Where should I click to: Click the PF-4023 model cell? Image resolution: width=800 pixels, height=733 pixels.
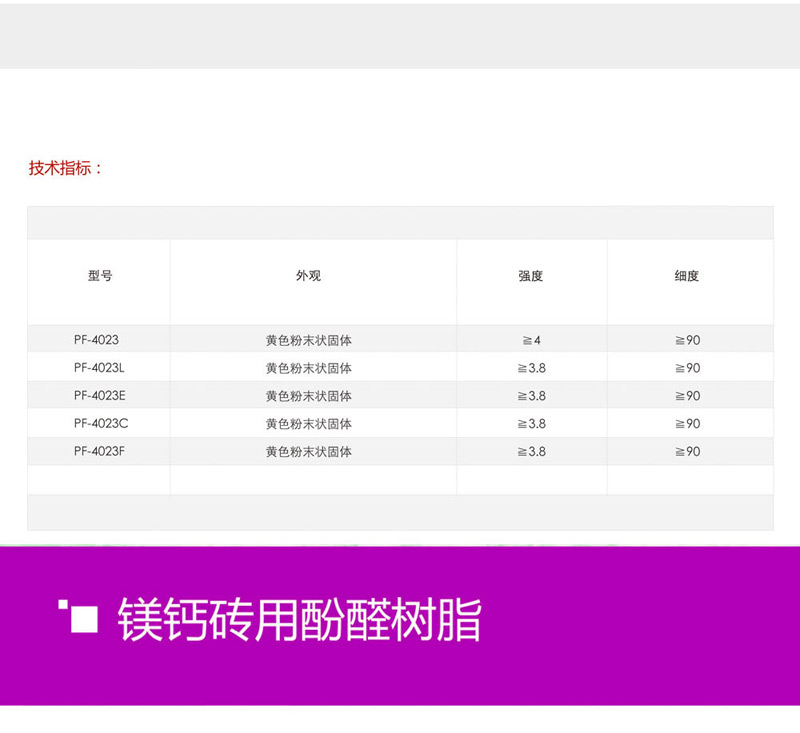[96, 340]
